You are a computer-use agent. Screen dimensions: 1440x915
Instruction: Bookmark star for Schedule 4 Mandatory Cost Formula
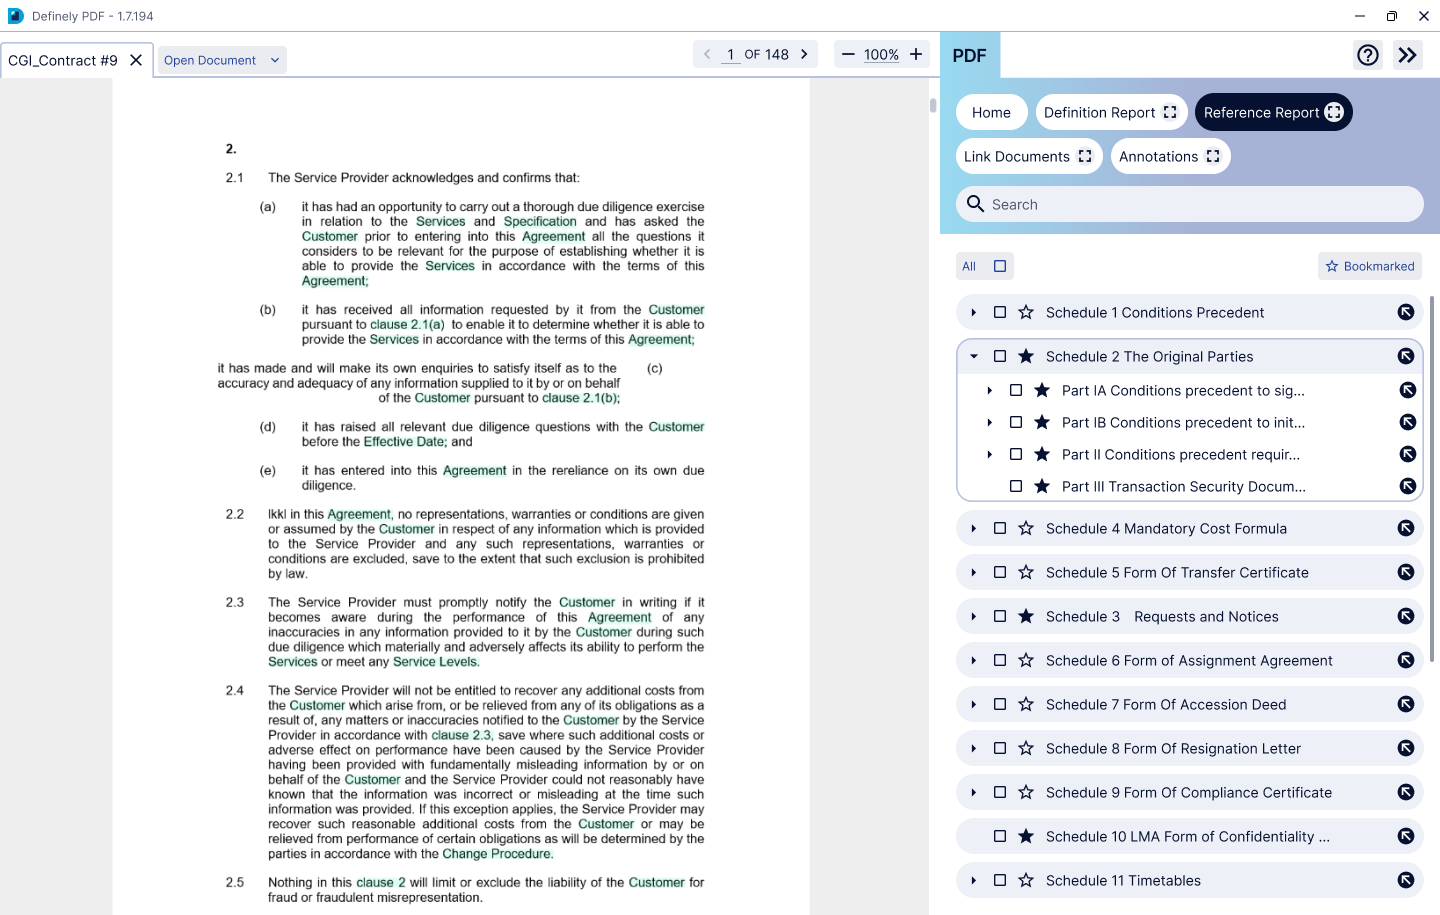coord(1026,528)
